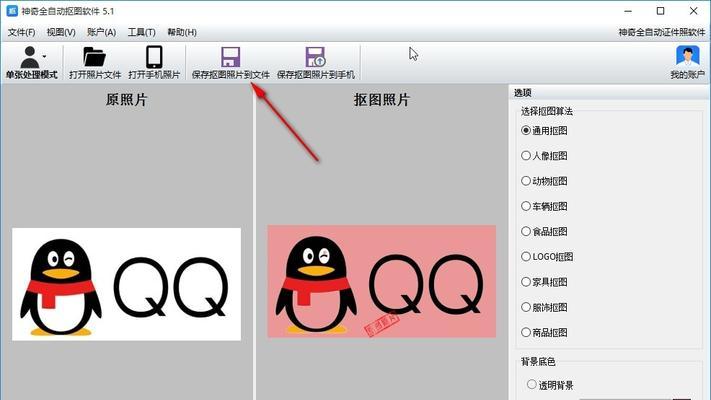Close the 神奇全自动抠图软件 window
711x400 pixels.
[x=693, y=11]
